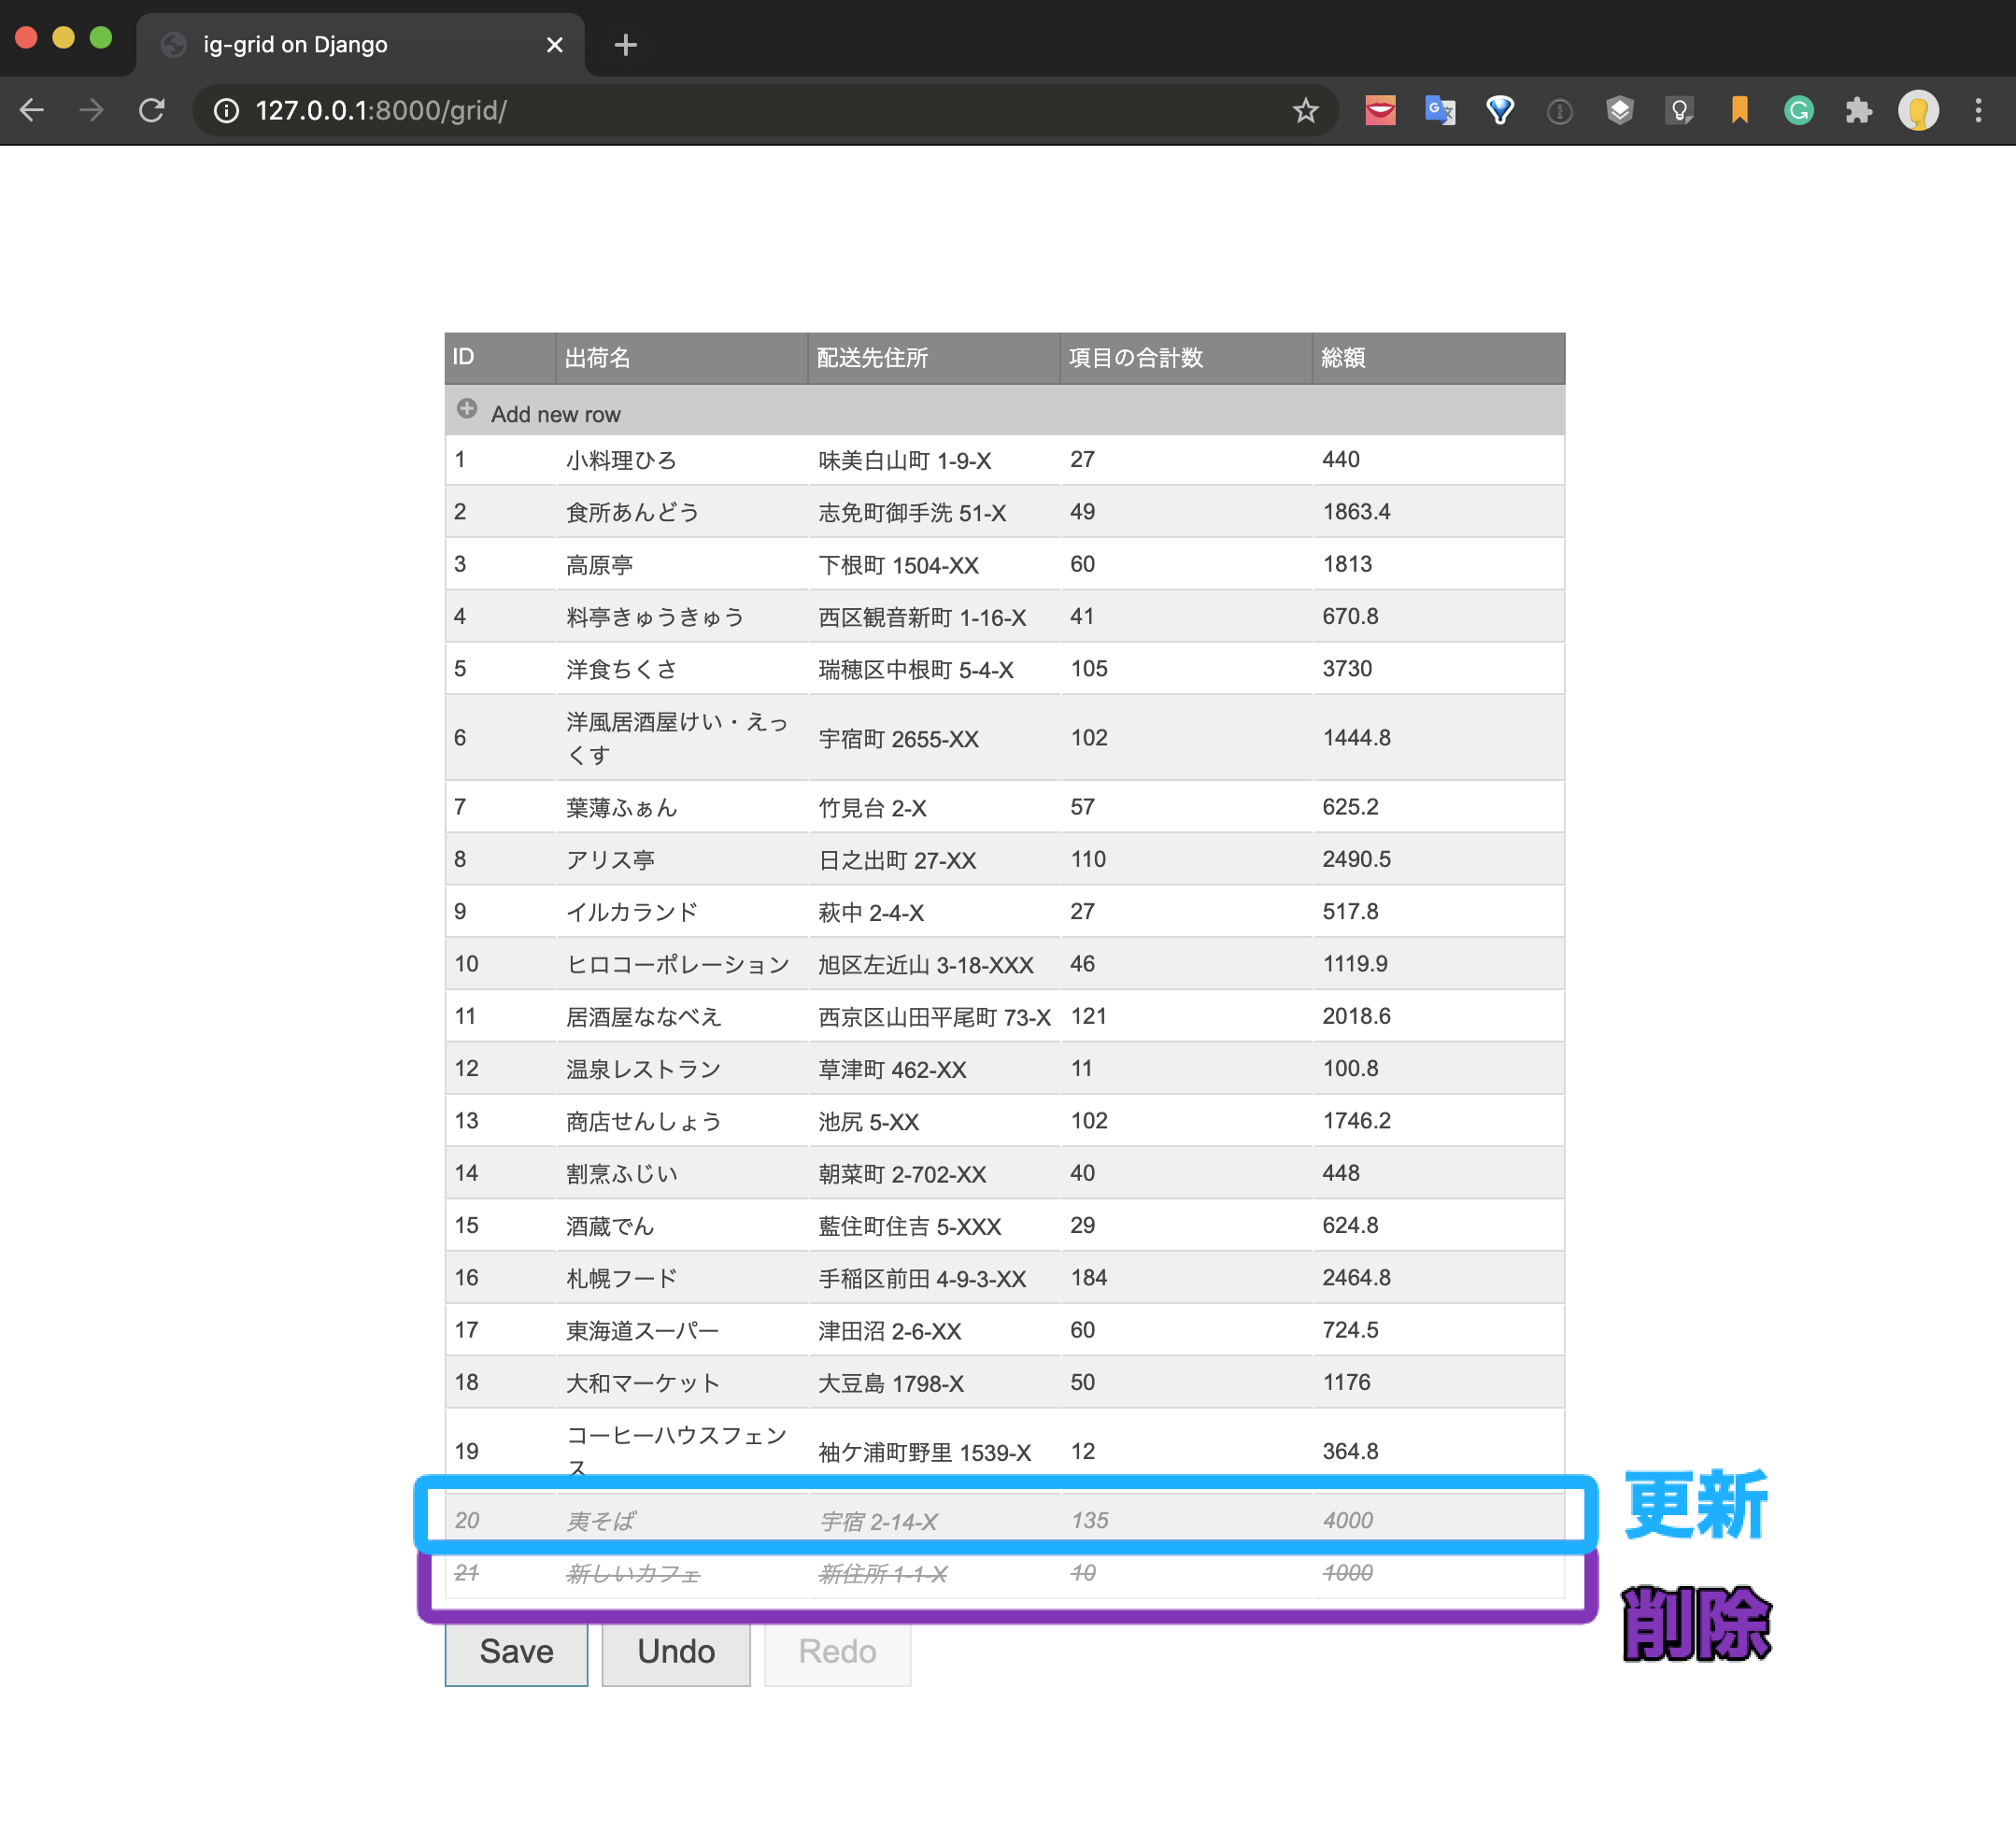Viewport: 2016px width, 1829px height.
Task: Open the Google Translate extension
Action: click(1439, 111)
